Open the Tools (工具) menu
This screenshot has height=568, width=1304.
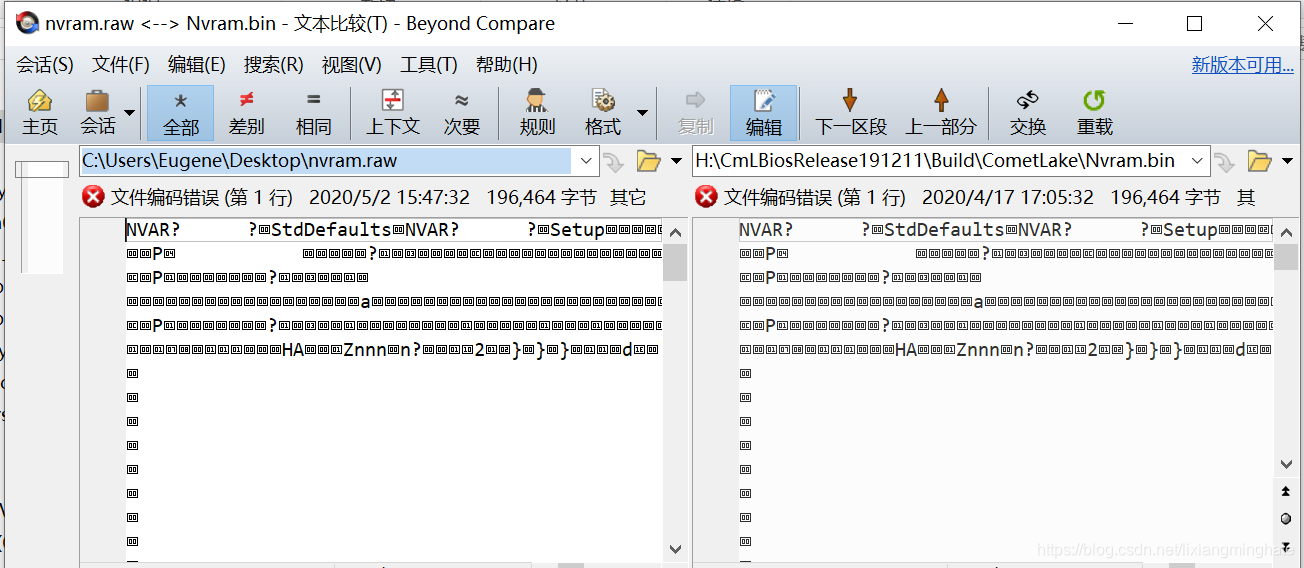tap(429, 65)
